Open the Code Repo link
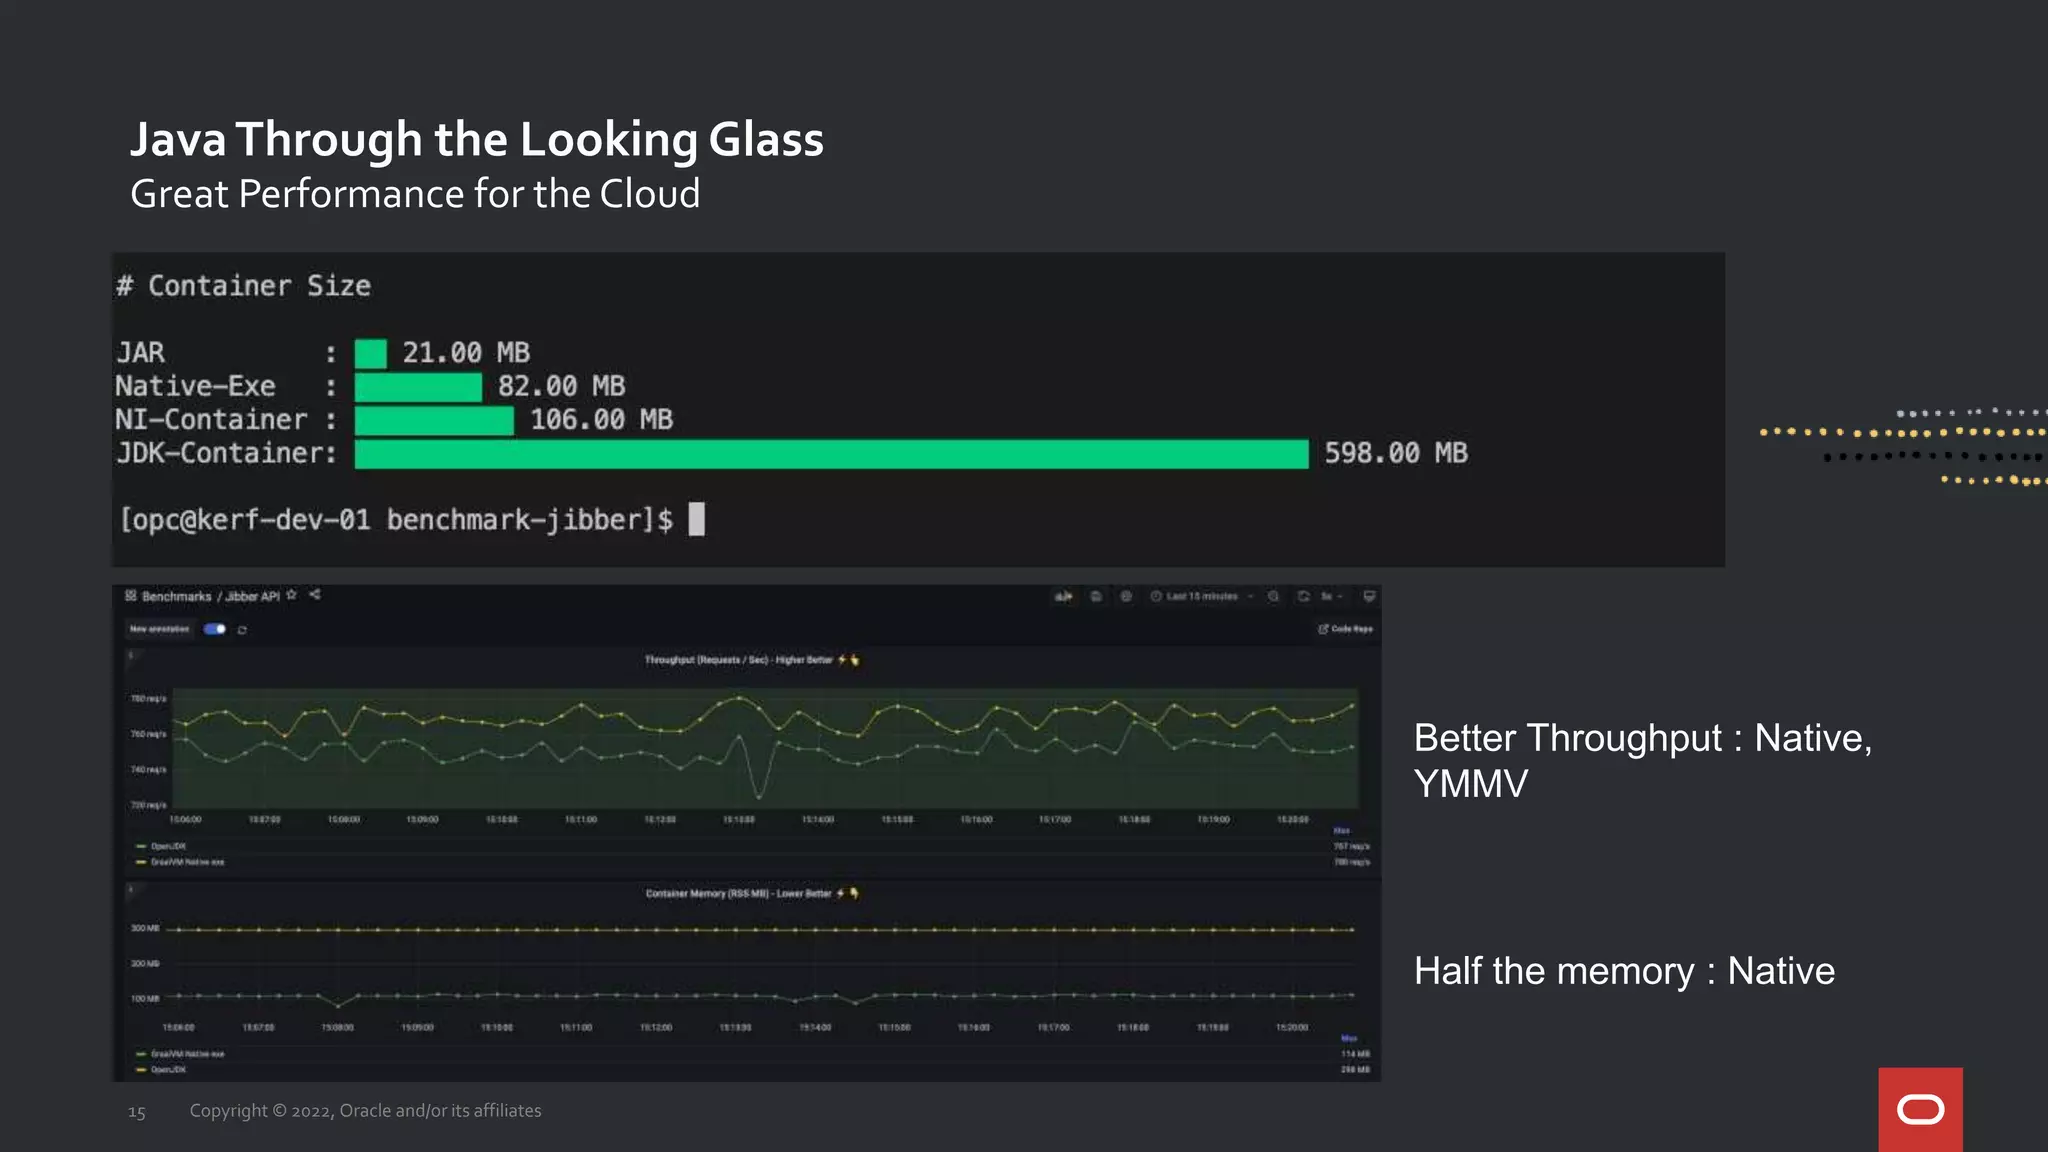Screen dimensions: 2048x1152 click(x=1345, y=629)
